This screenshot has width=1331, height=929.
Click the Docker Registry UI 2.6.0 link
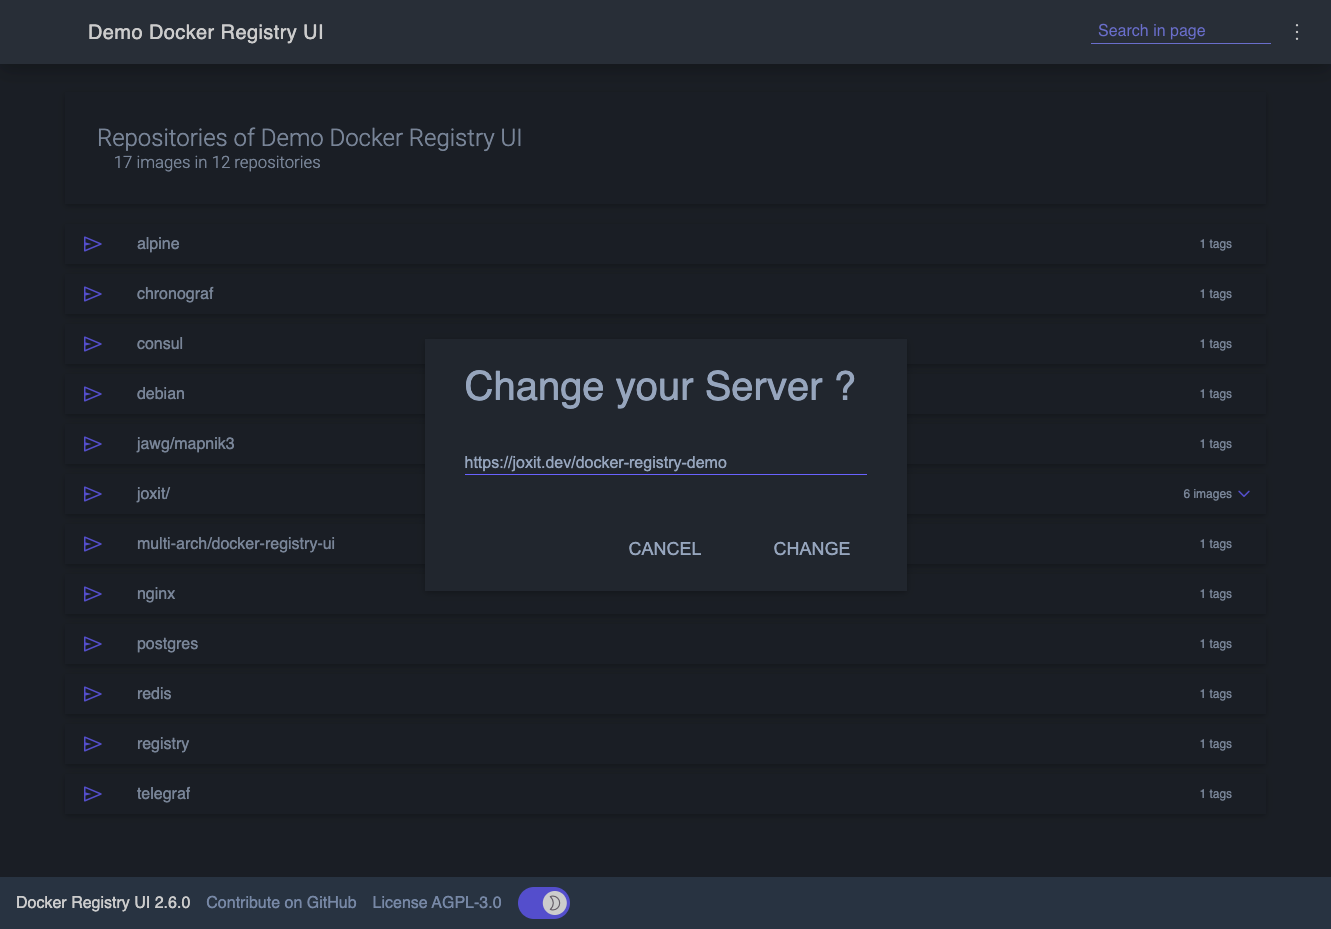click(x=103, y=903)
